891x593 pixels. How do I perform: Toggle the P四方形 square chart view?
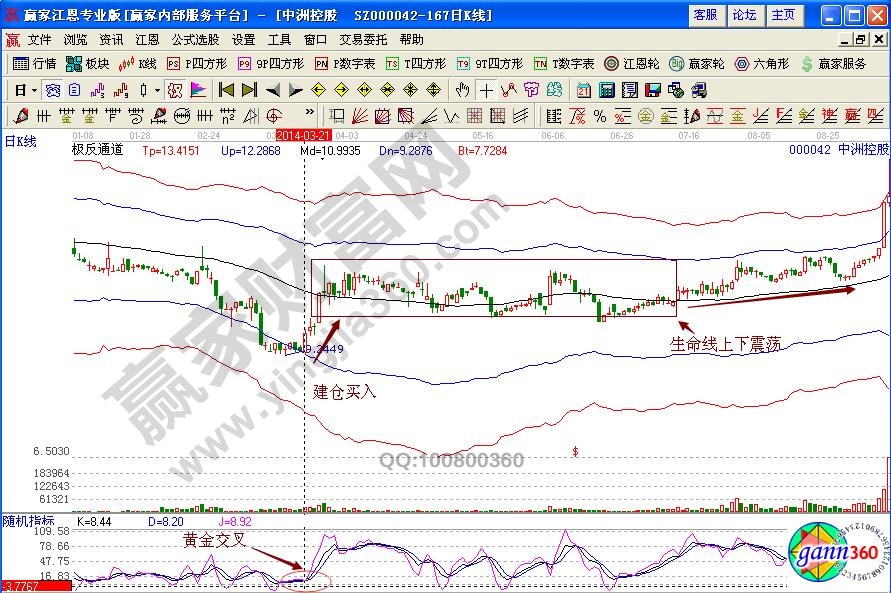pyautogui.click(x=197, y=64)
